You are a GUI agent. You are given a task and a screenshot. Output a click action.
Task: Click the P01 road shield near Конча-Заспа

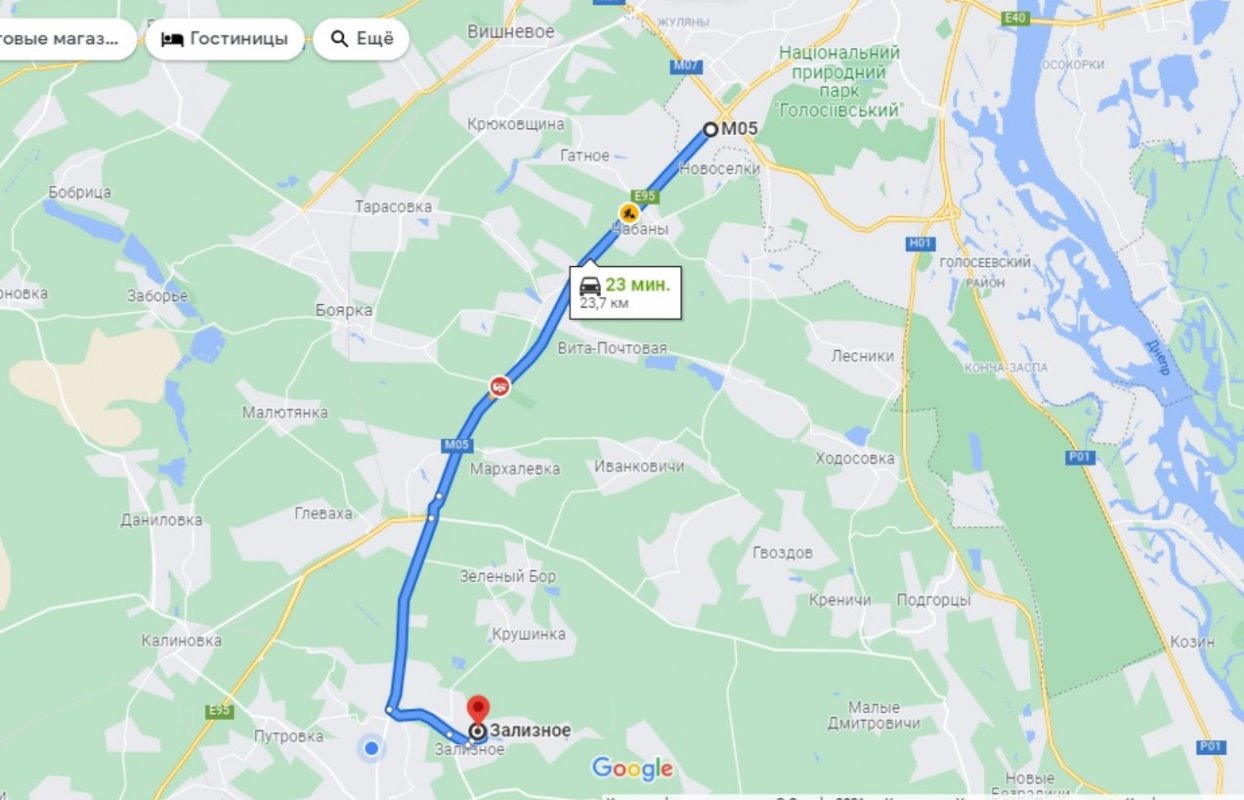click(1081, 457)
